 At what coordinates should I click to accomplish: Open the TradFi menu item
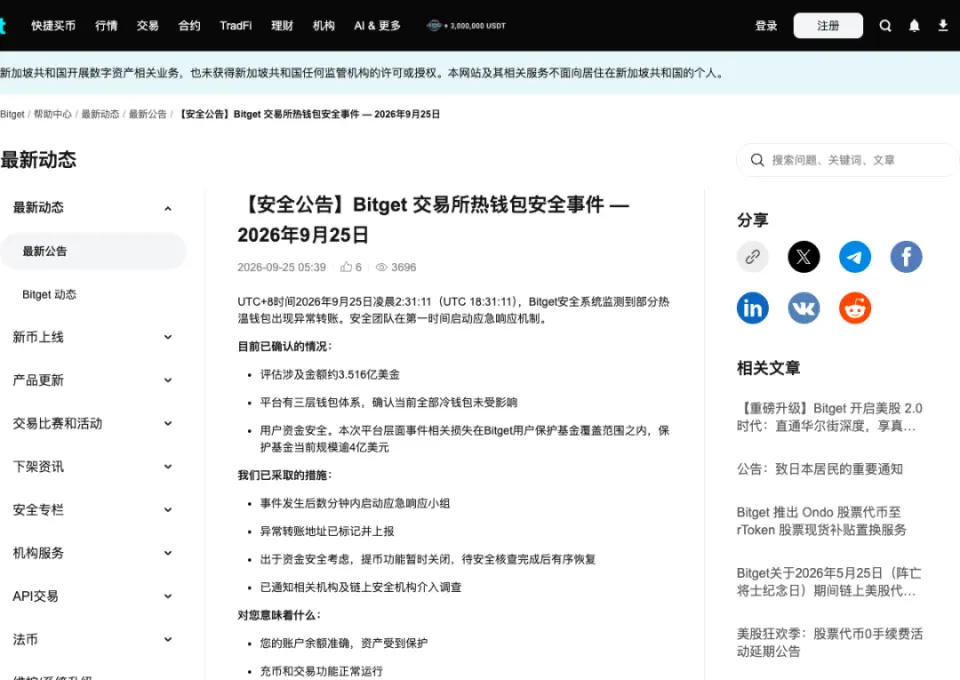[236, 26]
